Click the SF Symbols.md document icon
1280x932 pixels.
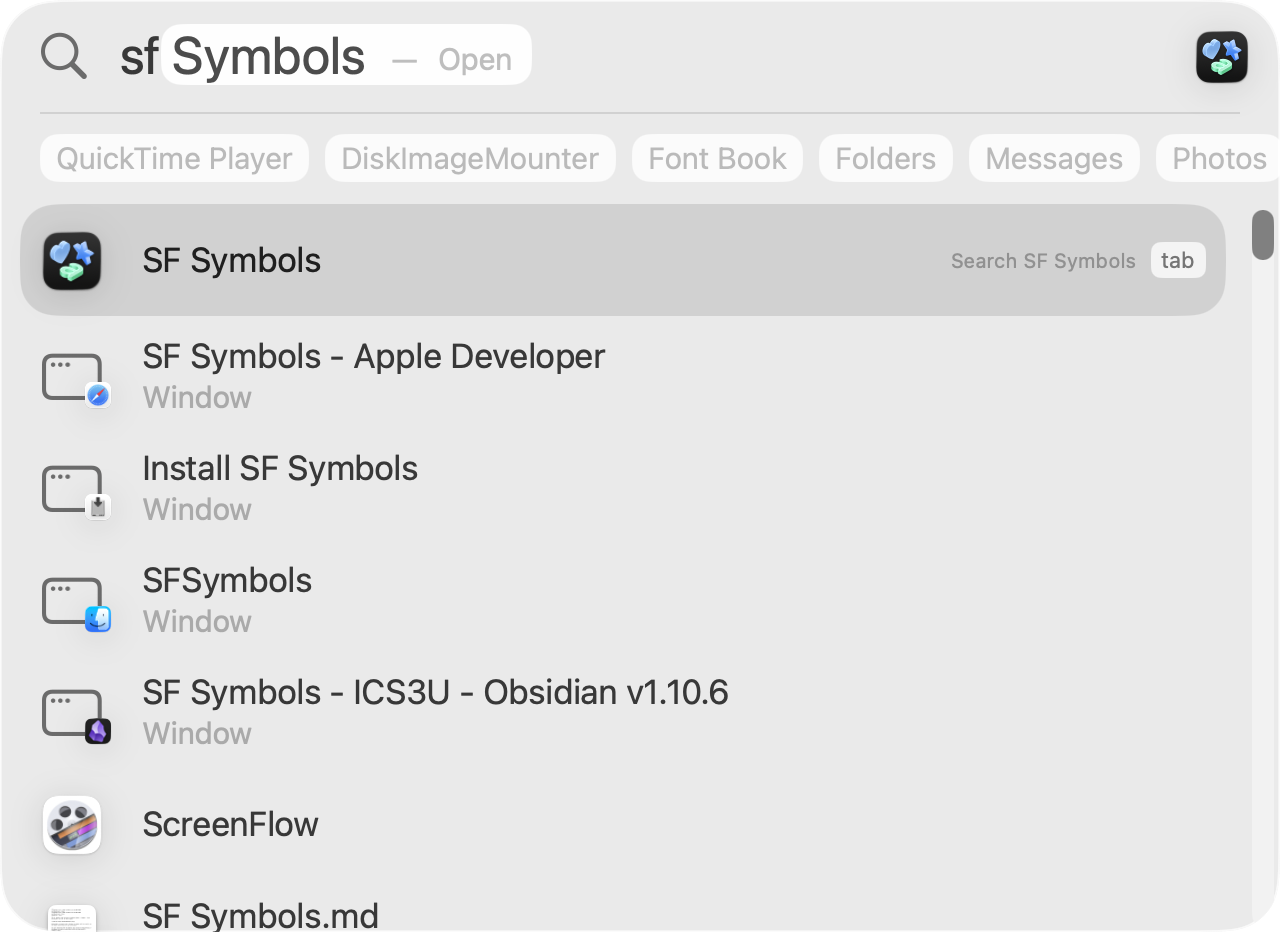[72, 916]
